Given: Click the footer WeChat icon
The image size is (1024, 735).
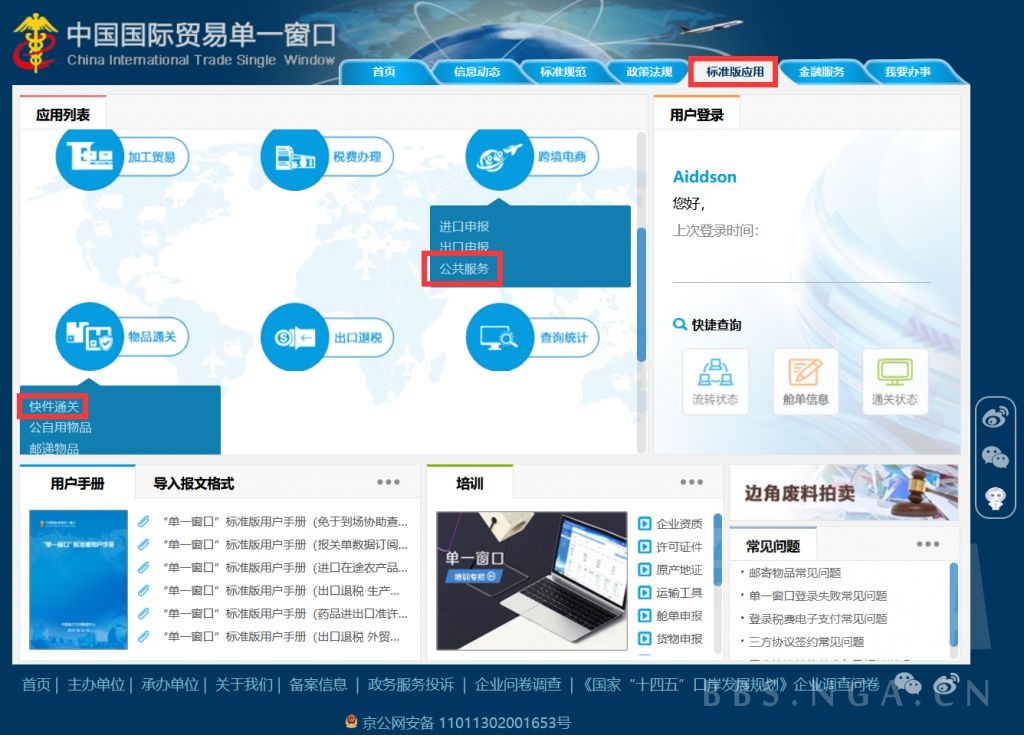Looking at the screenshot, I should [x=907, y=683].
